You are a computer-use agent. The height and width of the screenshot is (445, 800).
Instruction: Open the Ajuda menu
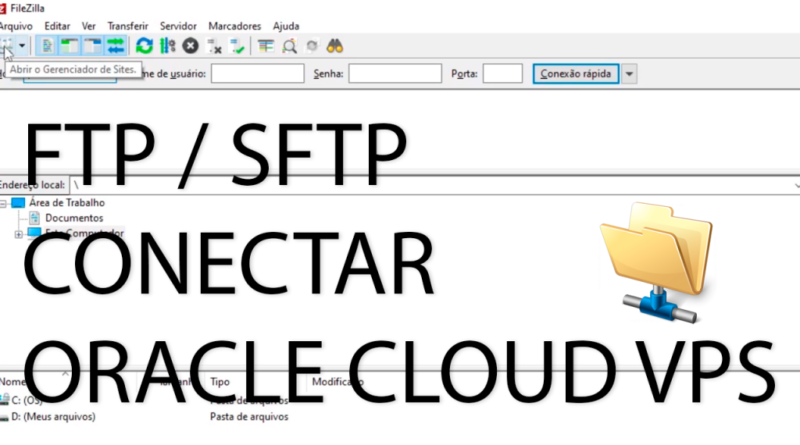coord(286,26)
